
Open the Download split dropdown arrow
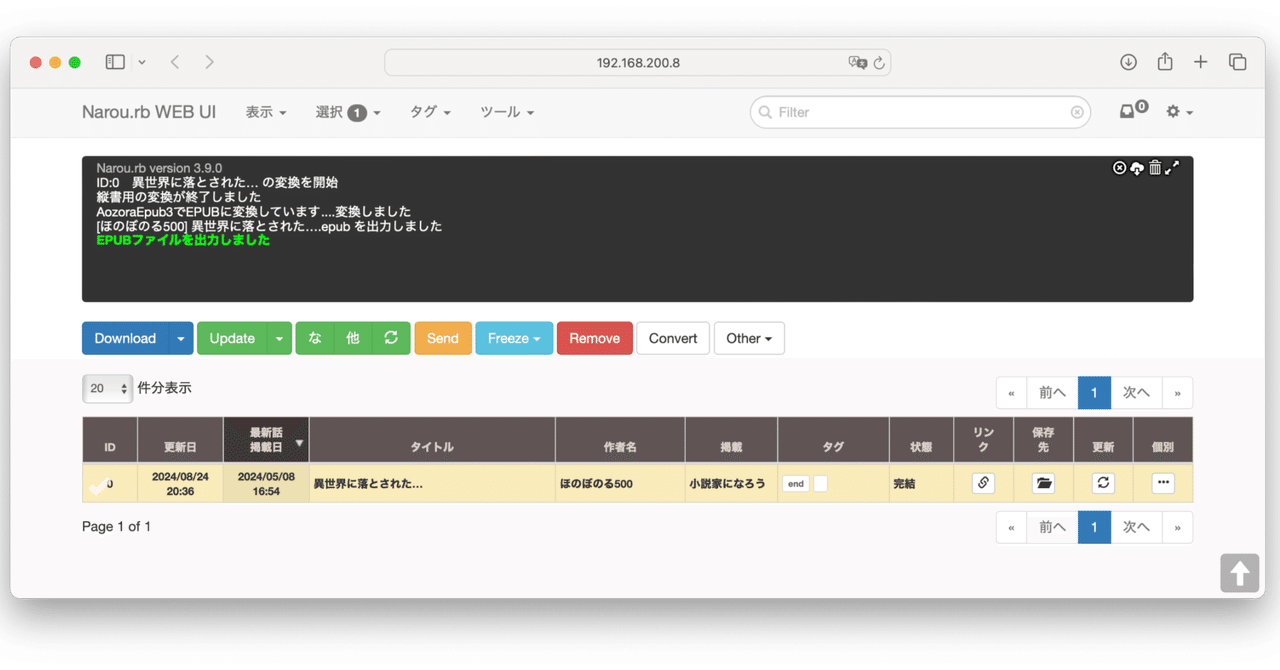(x=181, y=338)
